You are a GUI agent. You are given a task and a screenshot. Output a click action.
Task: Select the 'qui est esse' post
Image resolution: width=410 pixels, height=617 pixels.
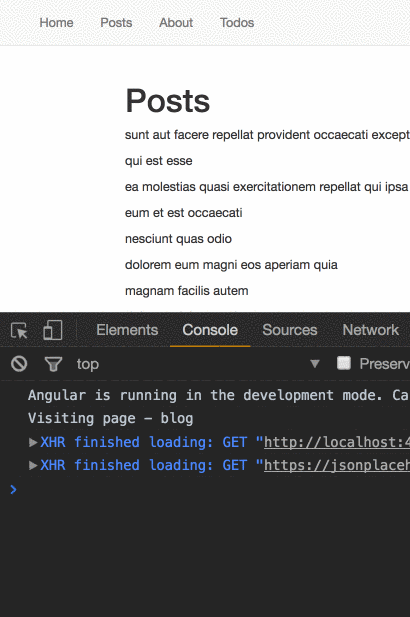point(159,161)
